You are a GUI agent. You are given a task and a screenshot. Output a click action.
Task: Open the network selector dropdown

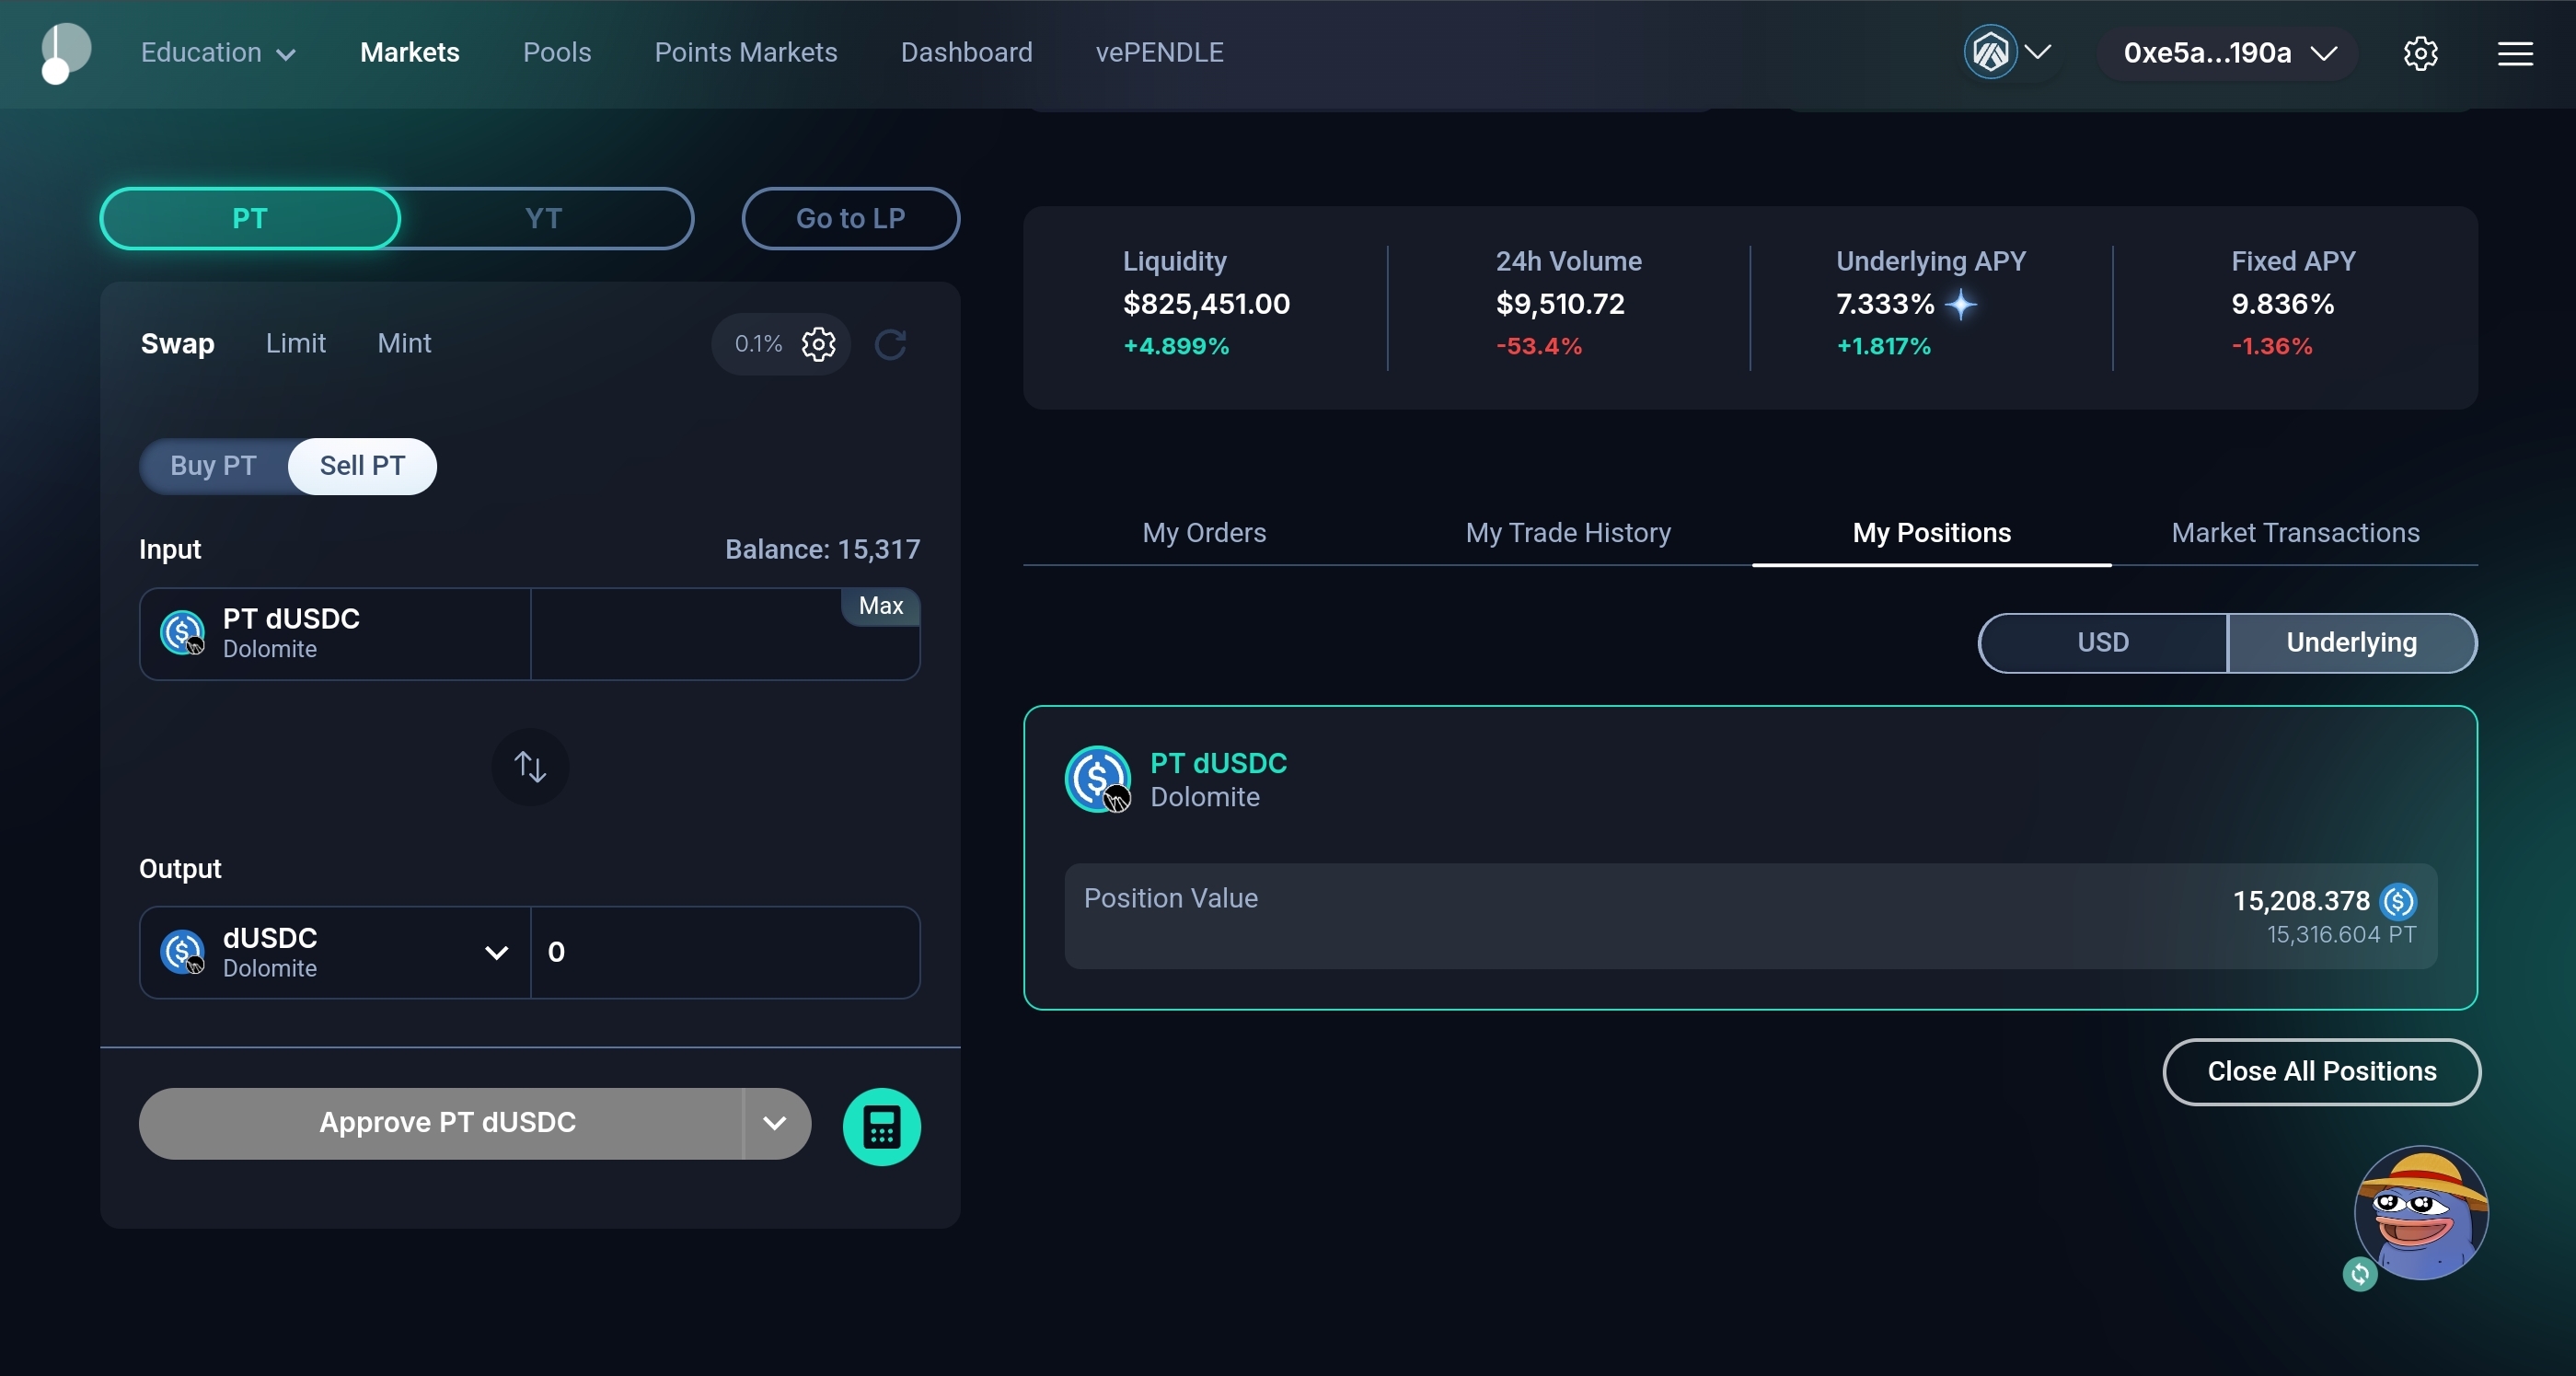pyautogui.click(x=2008, y=52)
